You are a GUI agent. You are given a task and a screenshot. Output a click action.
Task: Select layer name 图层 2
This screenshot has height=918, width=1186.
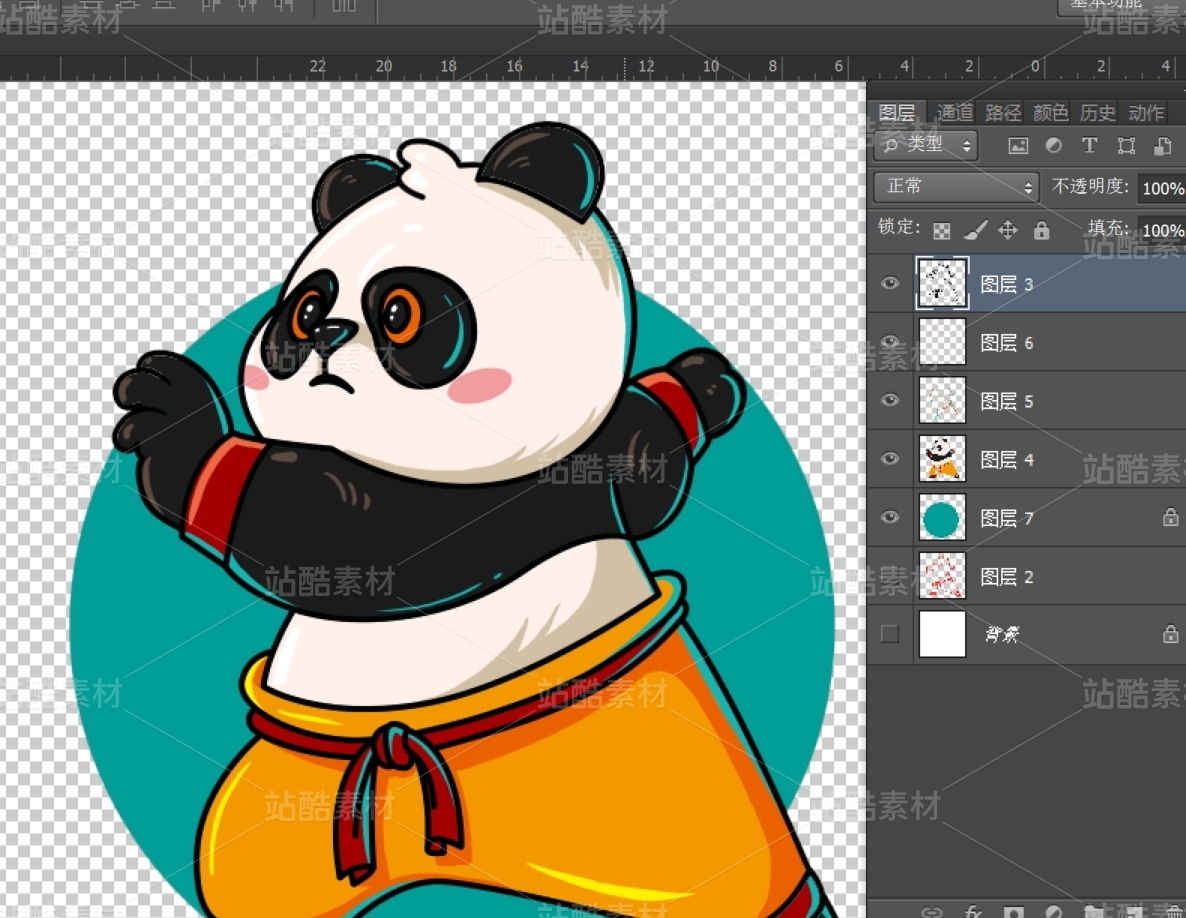coord(1007,577)
